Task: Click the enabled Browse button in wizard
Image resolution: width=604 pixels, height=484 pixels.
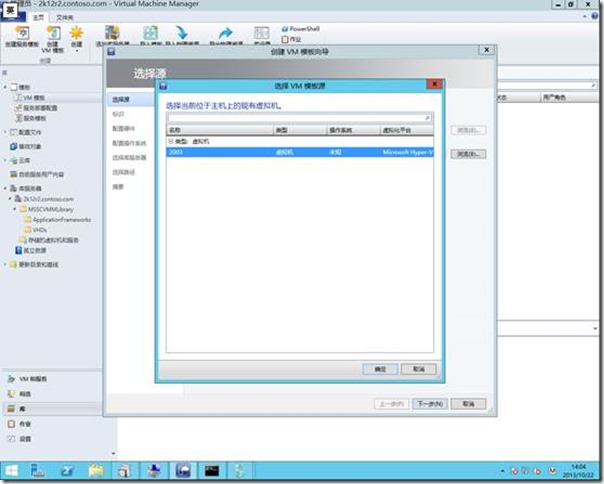Action: coord(468,154)
